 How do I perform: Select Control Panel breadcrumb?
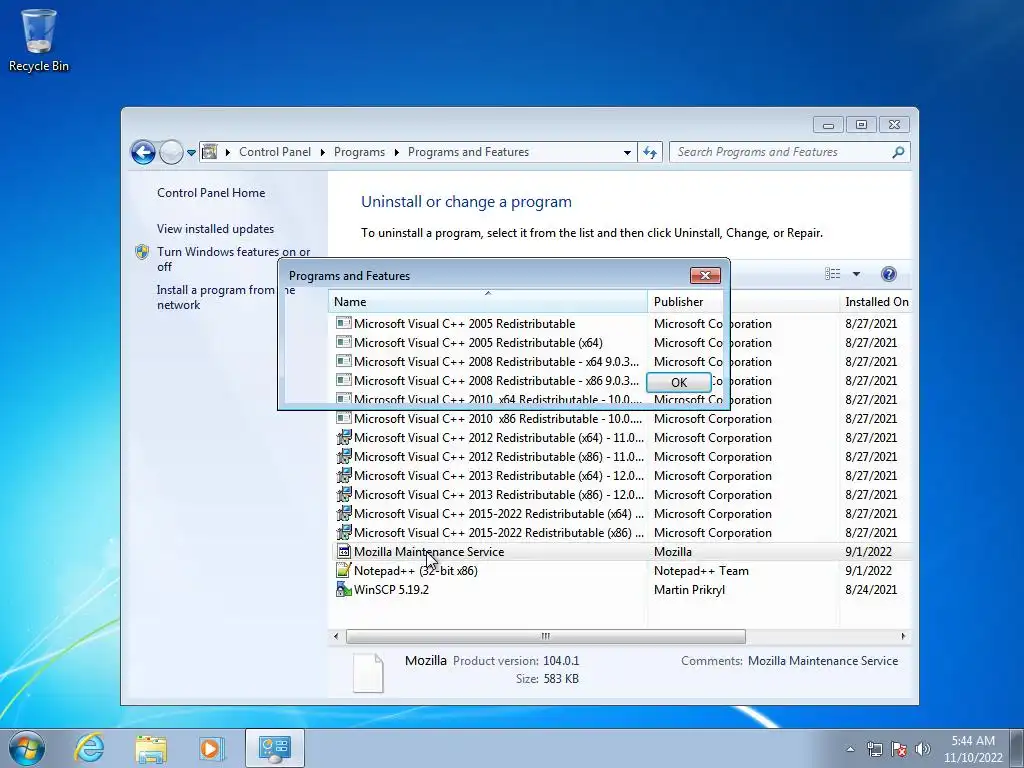(x=275, y=152)
